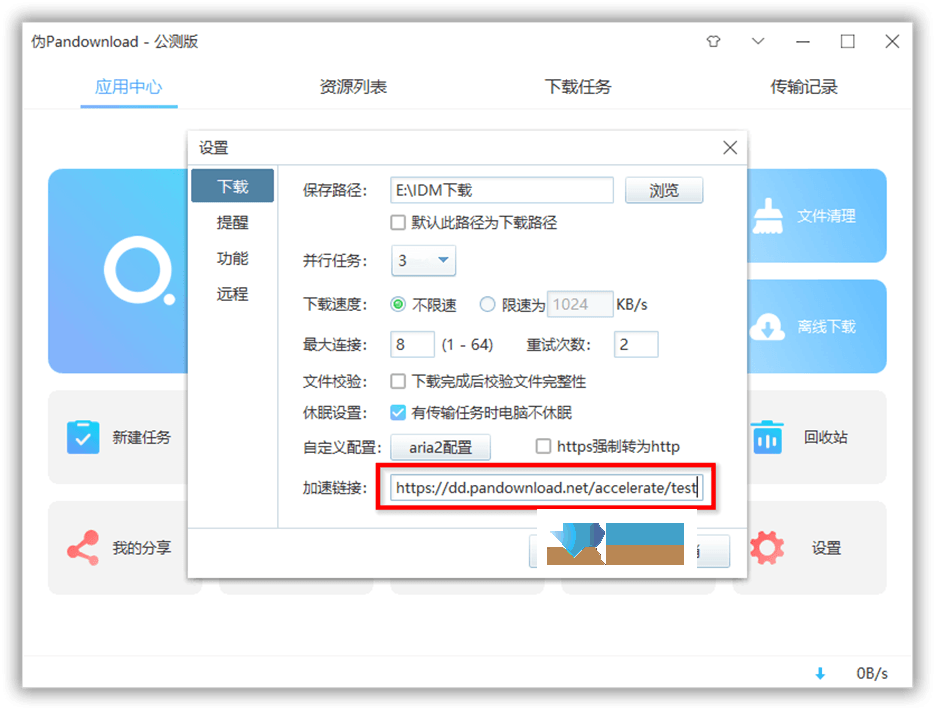Open the title bar dropdown chevron menu
935x710 pixels.
[758, 41]
